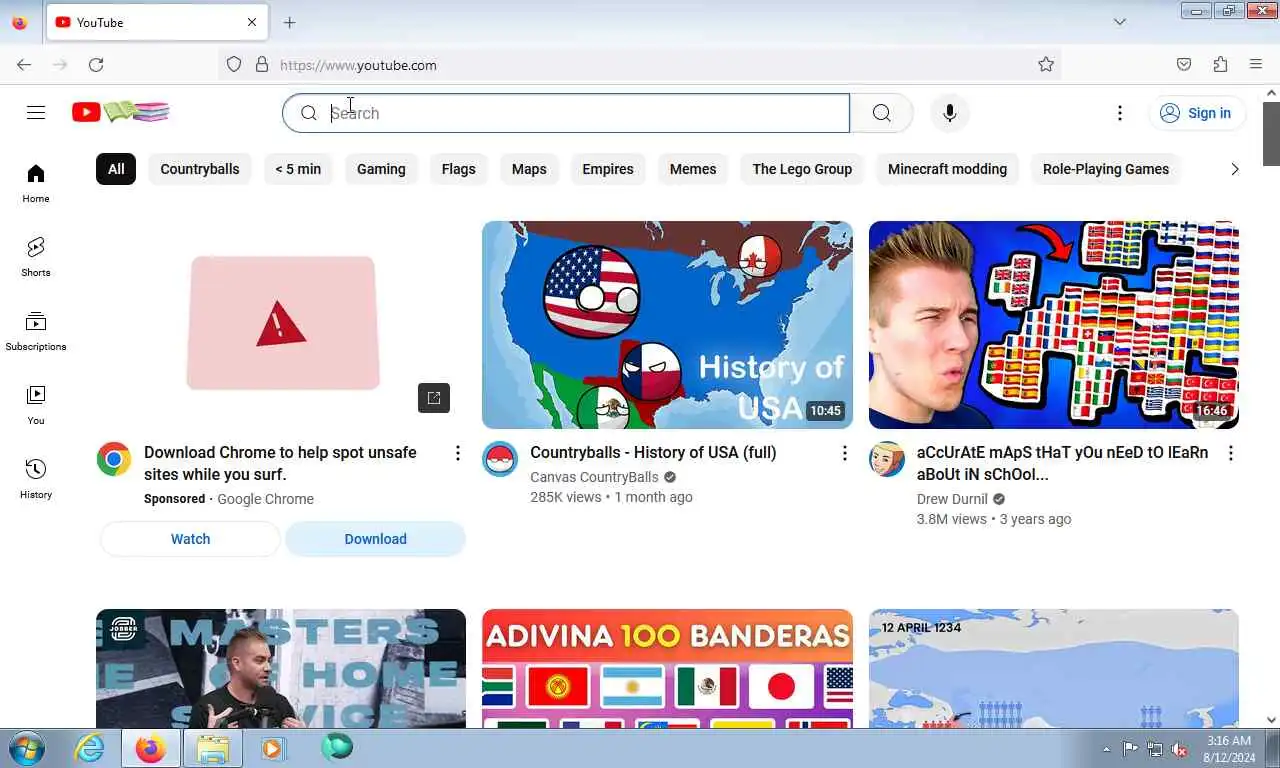Open the YouTube hamburger guide menu
The height and width of the screenshot is (768, 1280).
36,112
